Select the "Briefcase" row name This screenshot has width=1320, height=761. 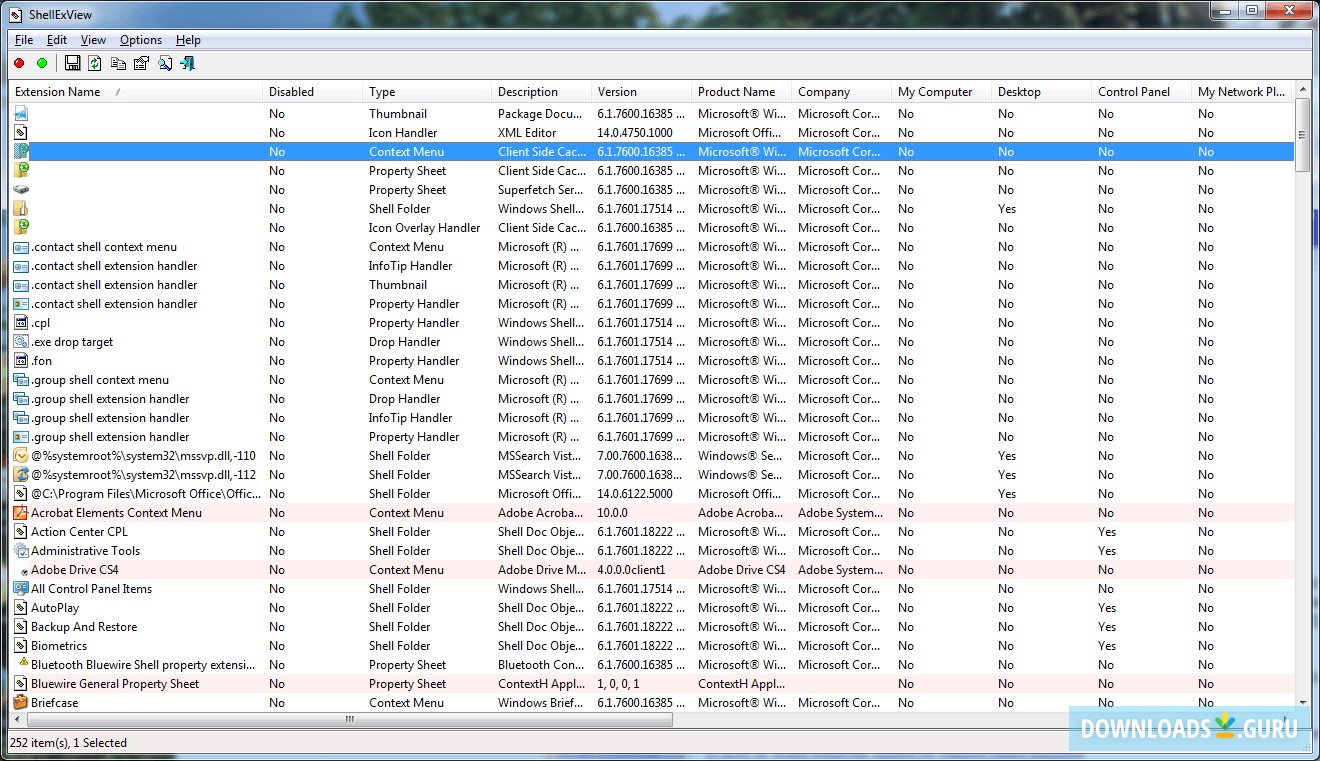point(54,703)
